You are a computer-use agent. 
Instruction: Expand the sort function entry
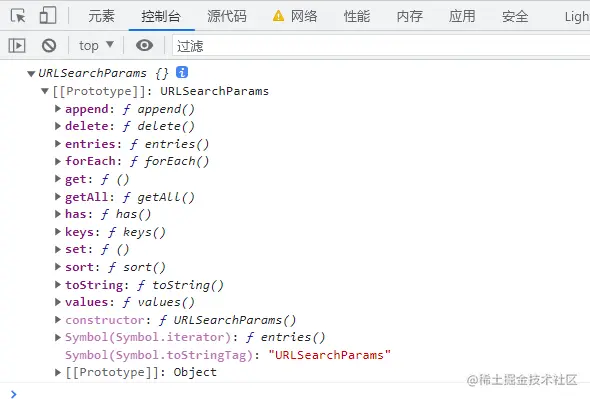(x=58, y=267)
